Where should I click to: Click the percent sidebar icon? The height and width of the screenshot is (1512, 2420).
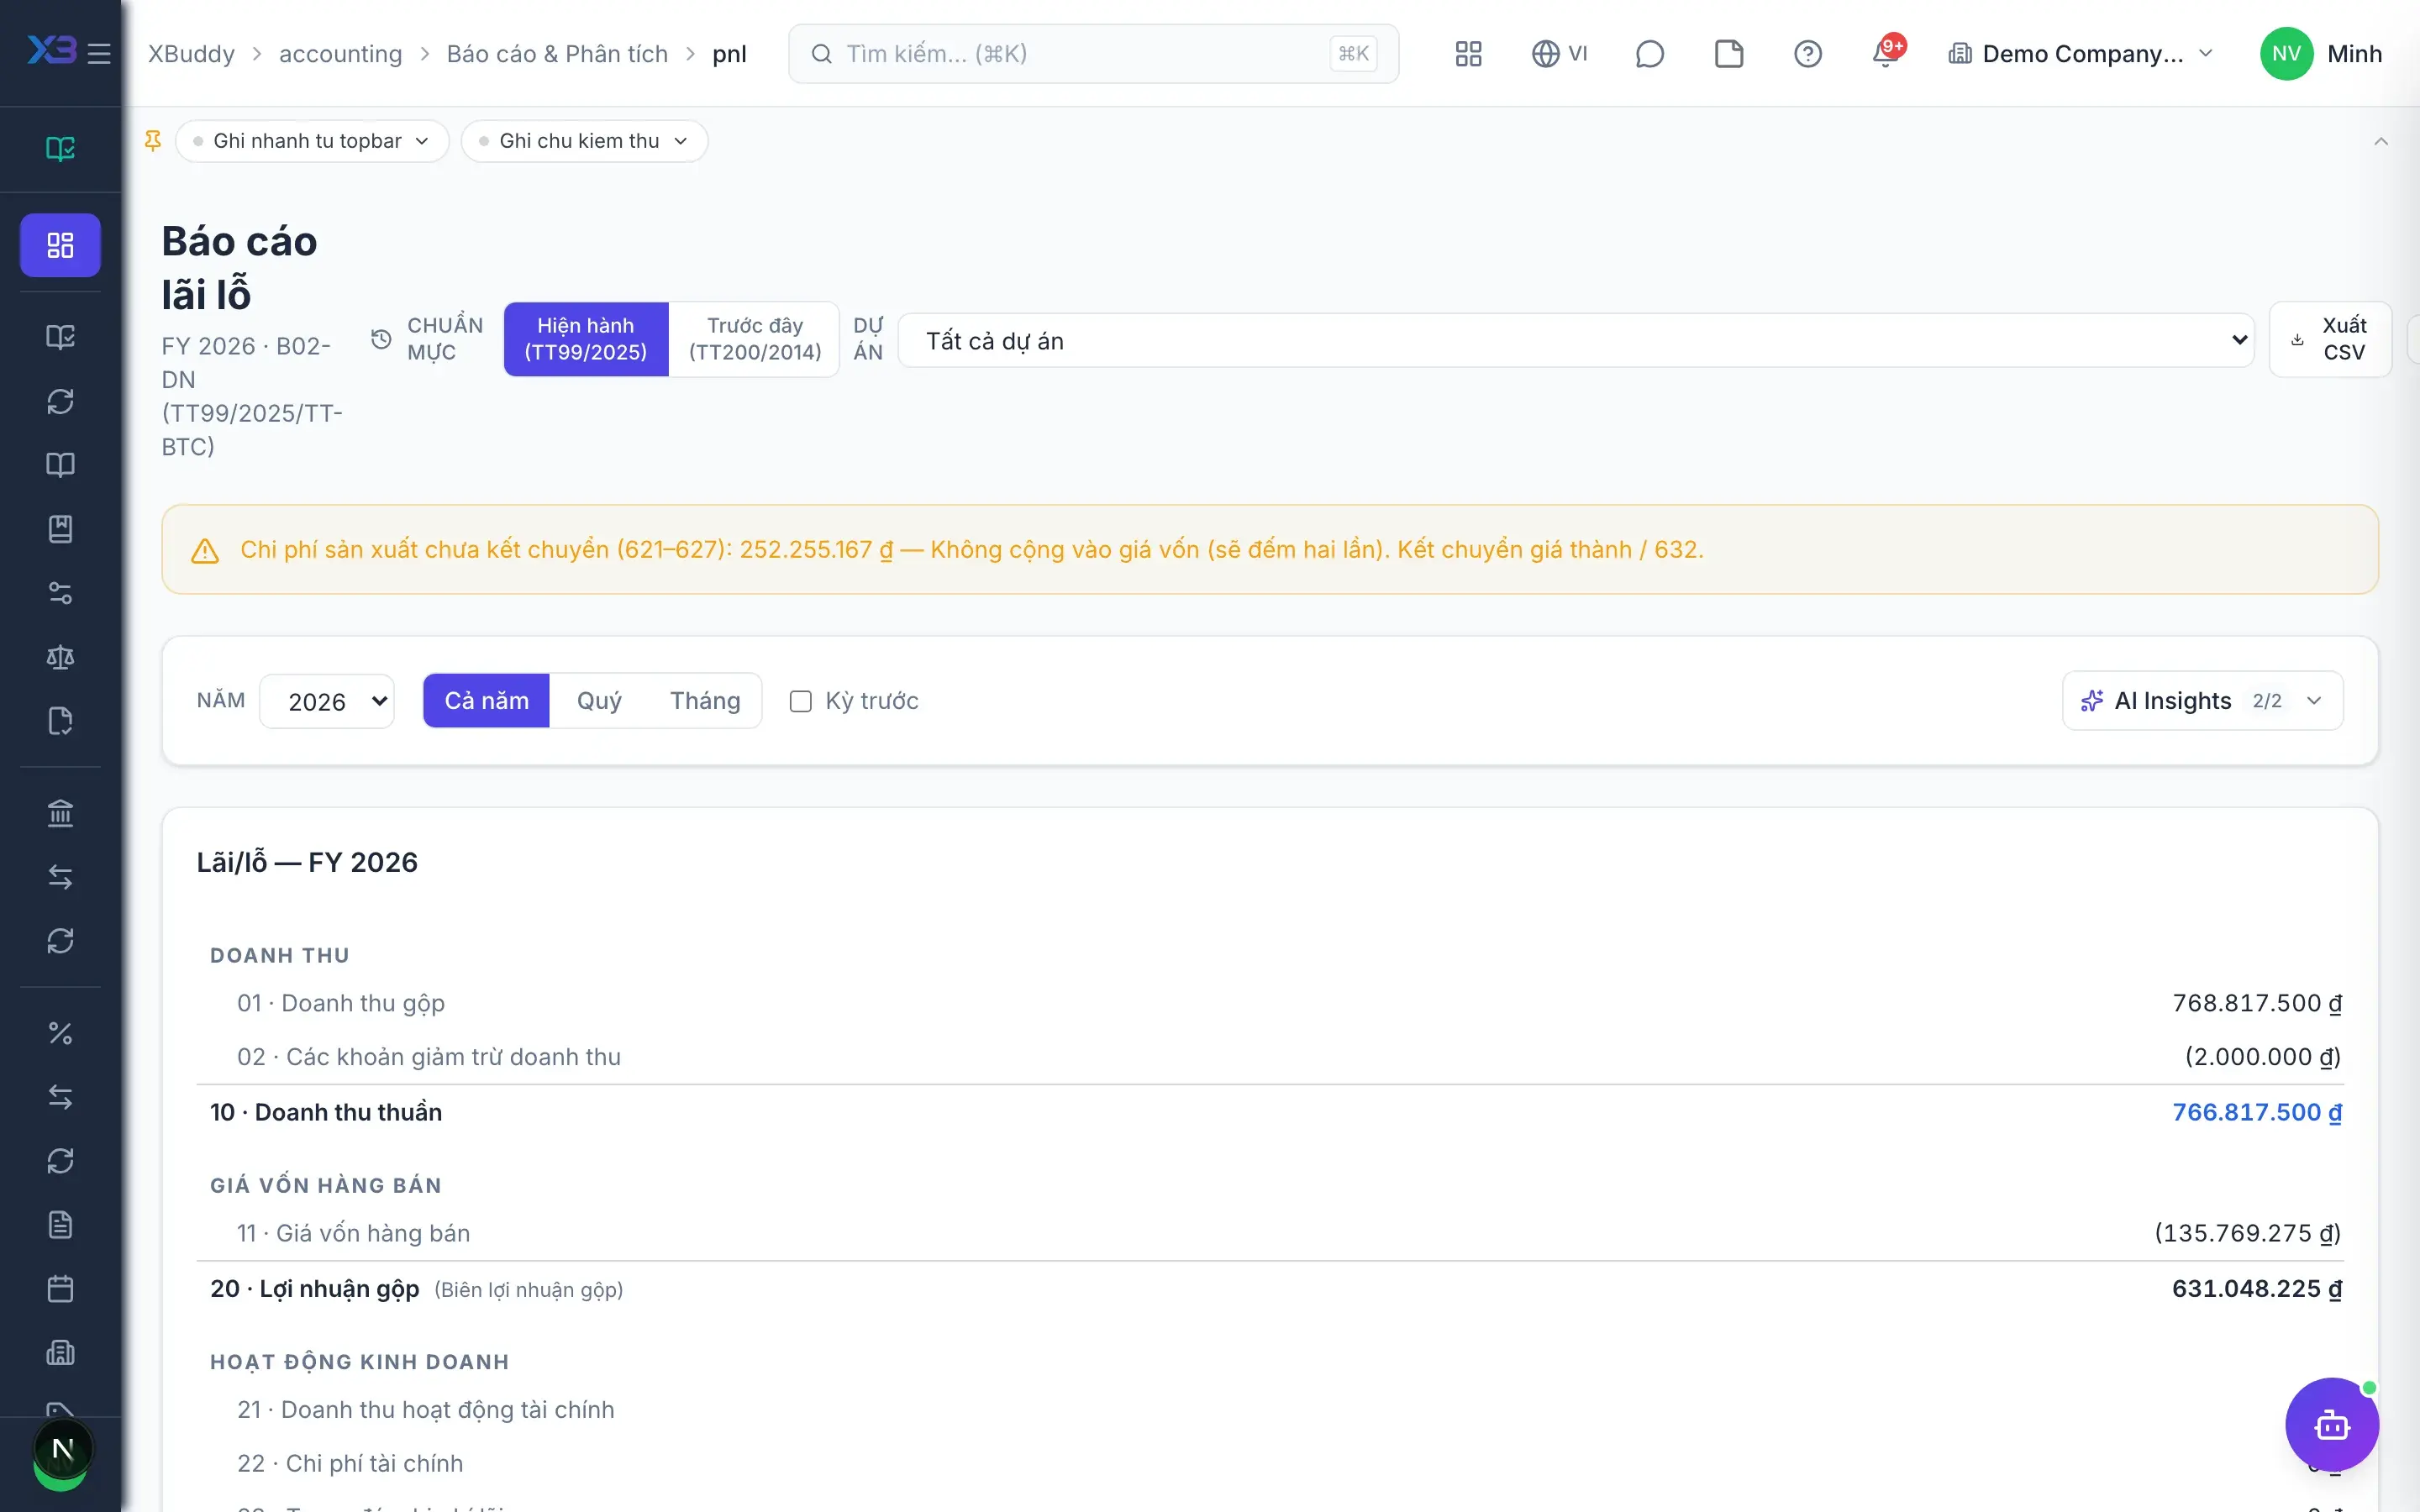(60, 1033)
